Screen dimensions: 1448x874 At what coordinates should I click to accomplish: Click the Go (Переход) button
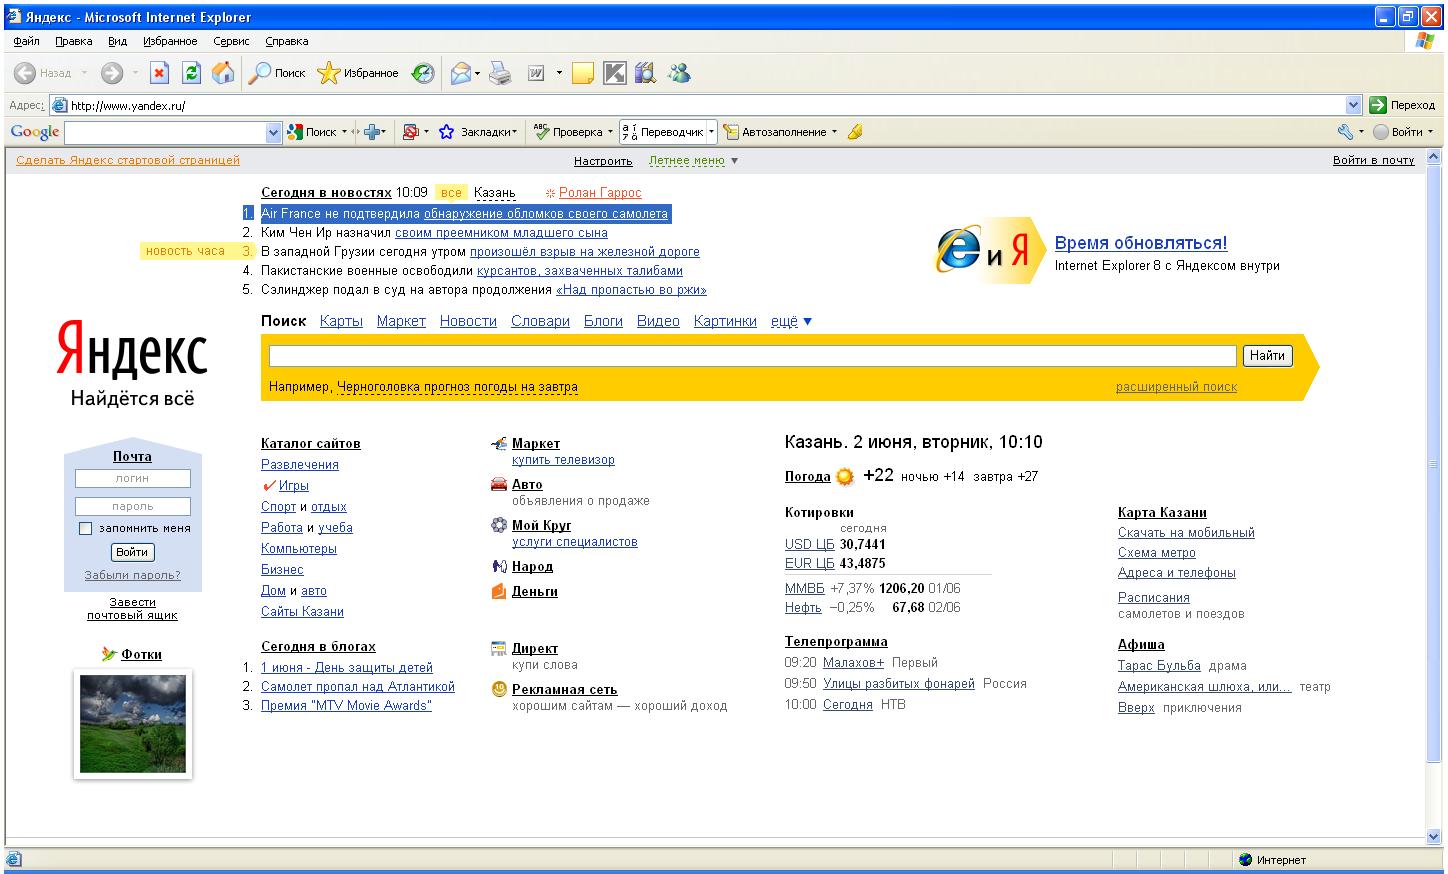(x=1402, y=105)
